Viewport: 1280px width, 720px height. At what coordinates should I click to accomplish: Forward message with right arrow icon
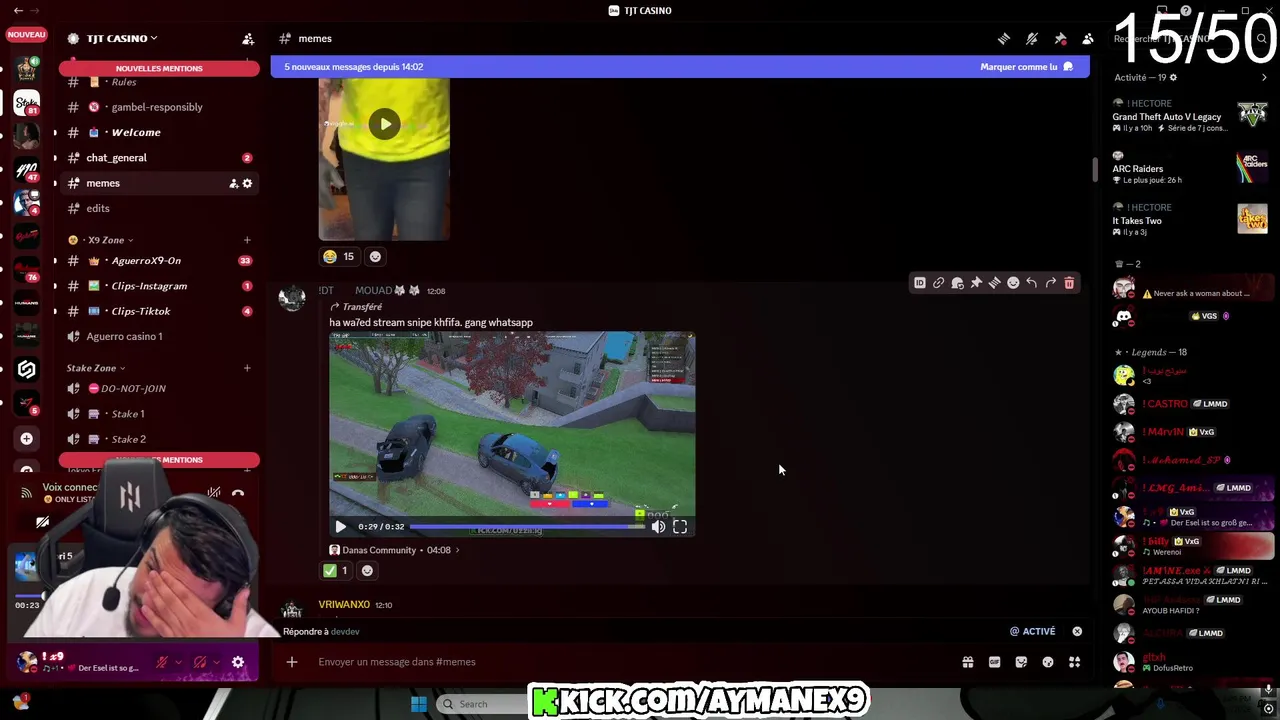coord(1050,284)
